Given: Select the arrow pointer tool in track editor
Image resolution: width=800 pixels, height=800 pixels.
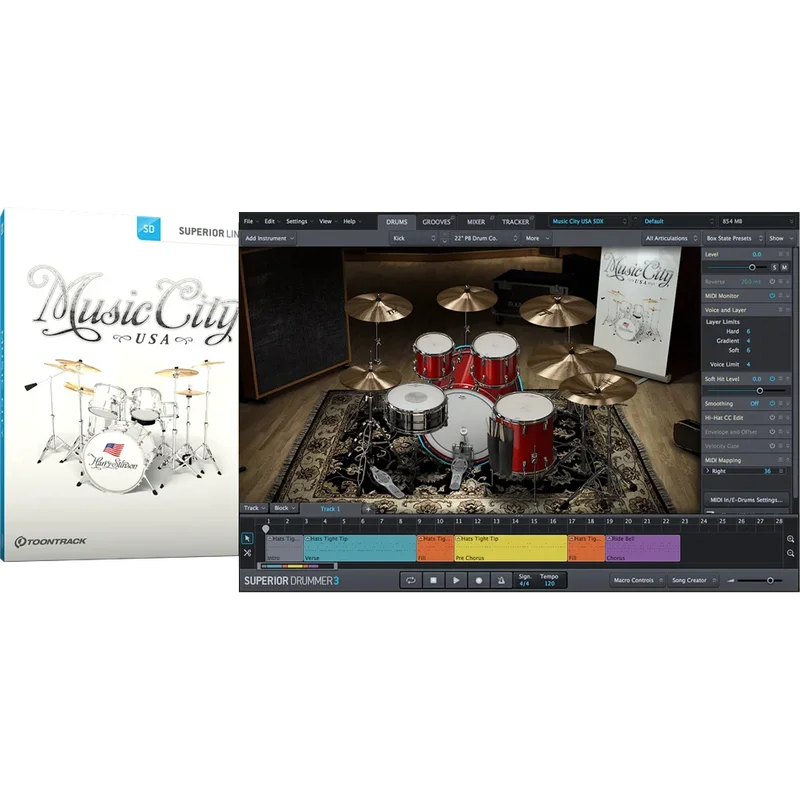Looking at the screenshot, I should coord(247,538).
